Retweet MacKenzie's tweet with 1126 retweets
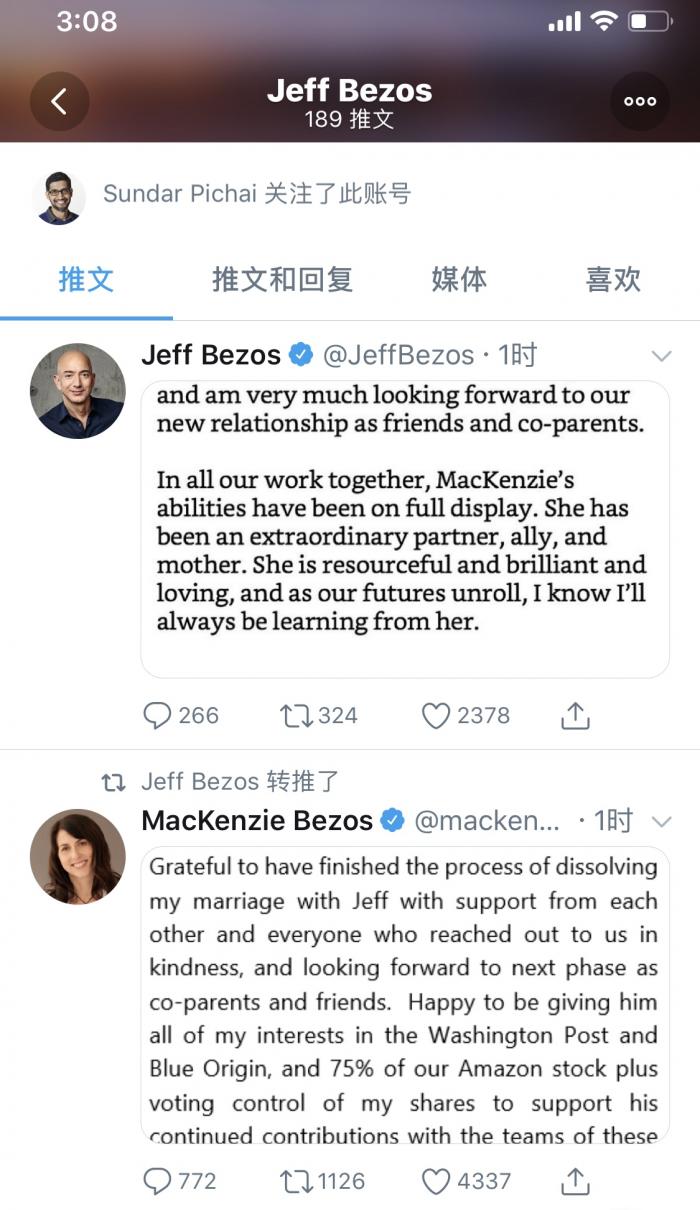 coord(296,1181)
